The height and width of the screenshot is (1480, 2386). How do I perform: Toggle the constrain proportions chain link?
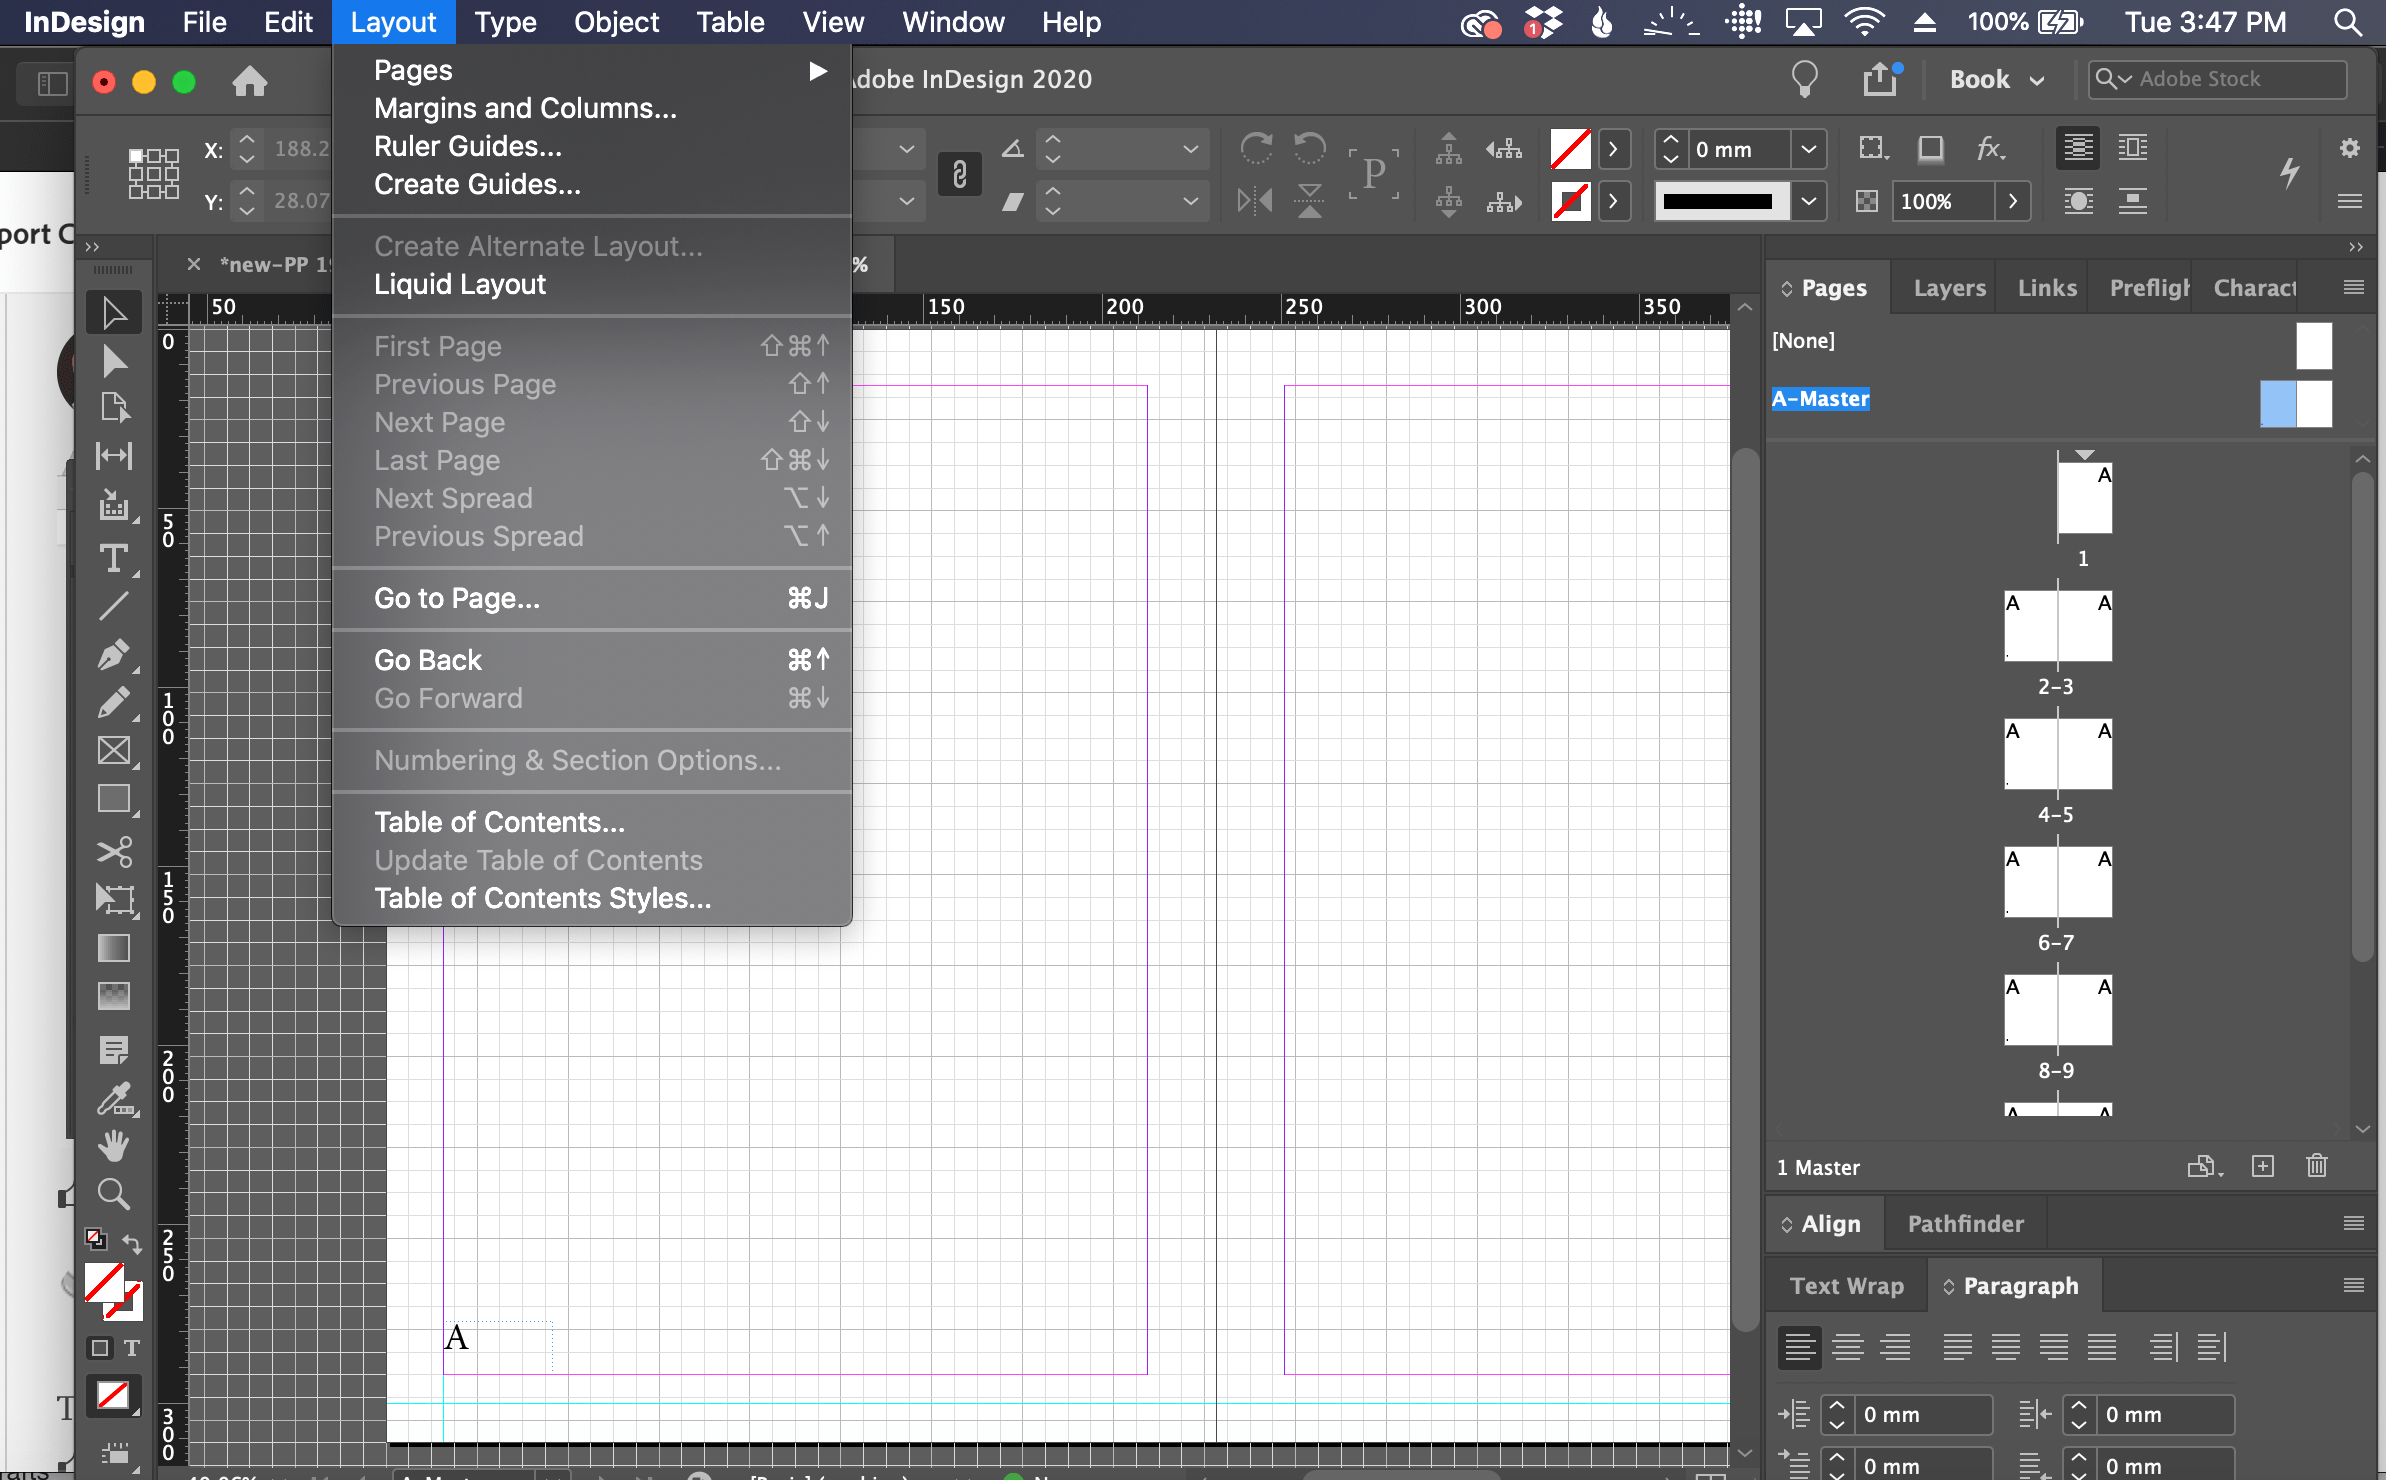point(959,174)
